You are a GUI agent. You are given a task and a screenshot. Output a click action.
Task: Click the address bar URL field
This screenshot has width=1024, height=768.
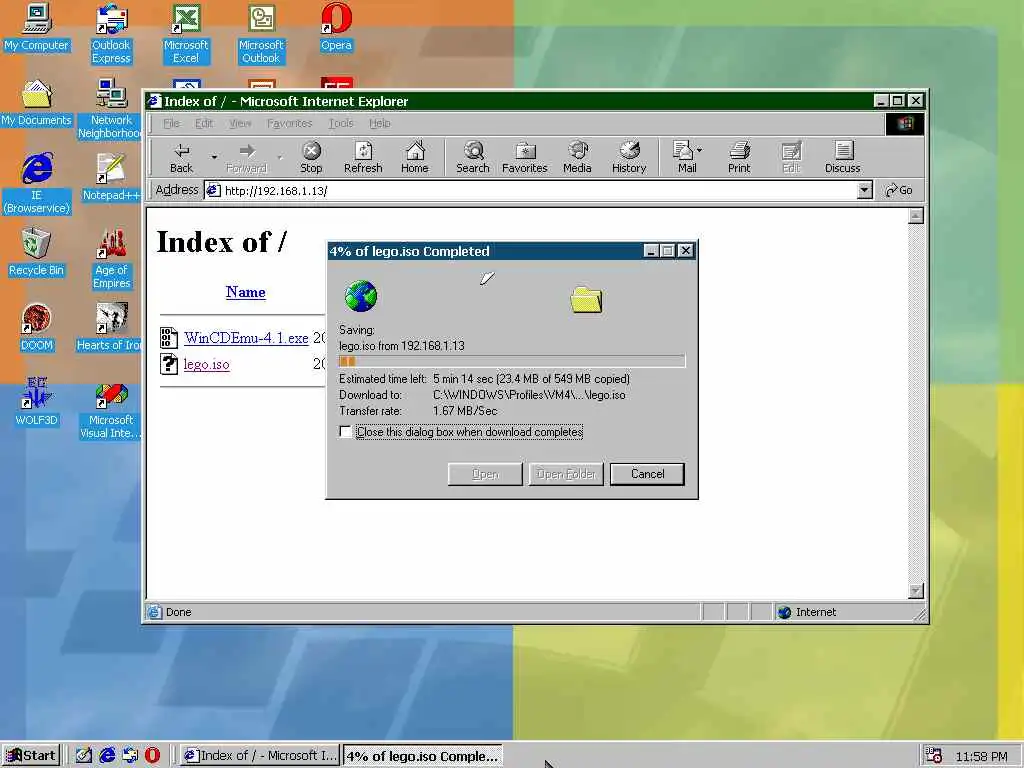(539, 190)
